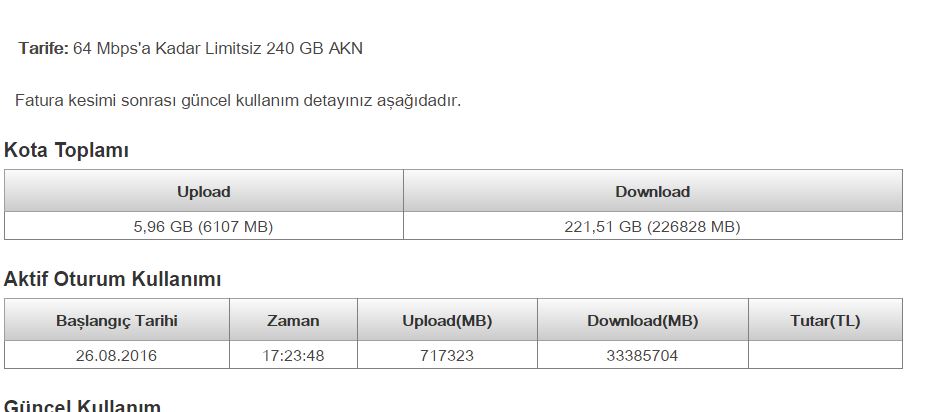Click the bold Tarife label
The height and width of the screenshot is (412, 928).
[43, 48]
